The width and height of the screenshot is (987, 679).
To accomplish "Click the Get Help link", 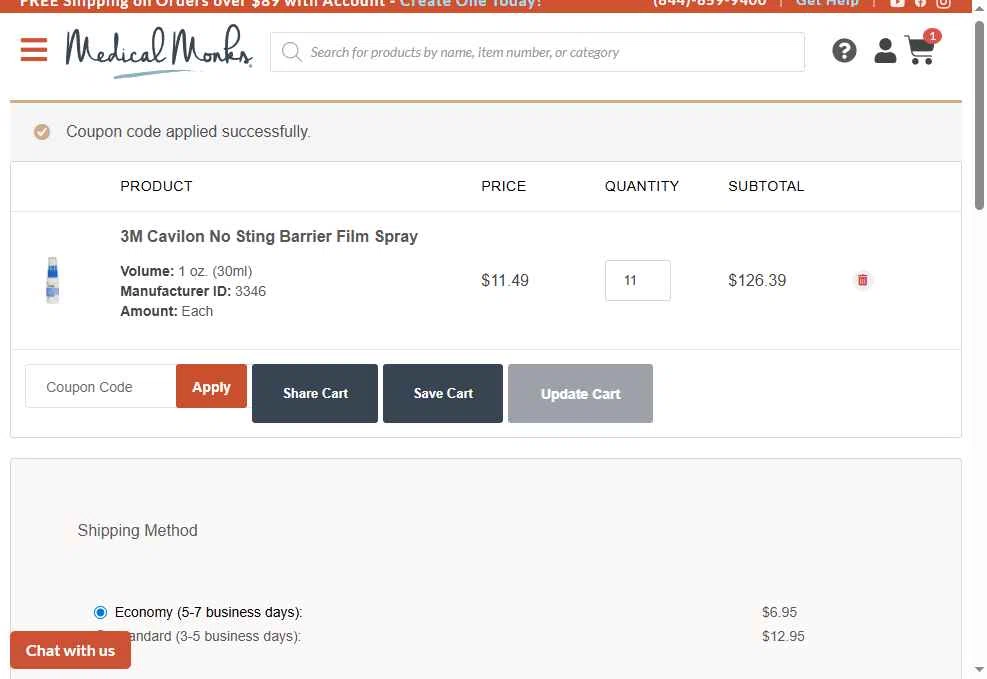I will (x=826, y=3).
